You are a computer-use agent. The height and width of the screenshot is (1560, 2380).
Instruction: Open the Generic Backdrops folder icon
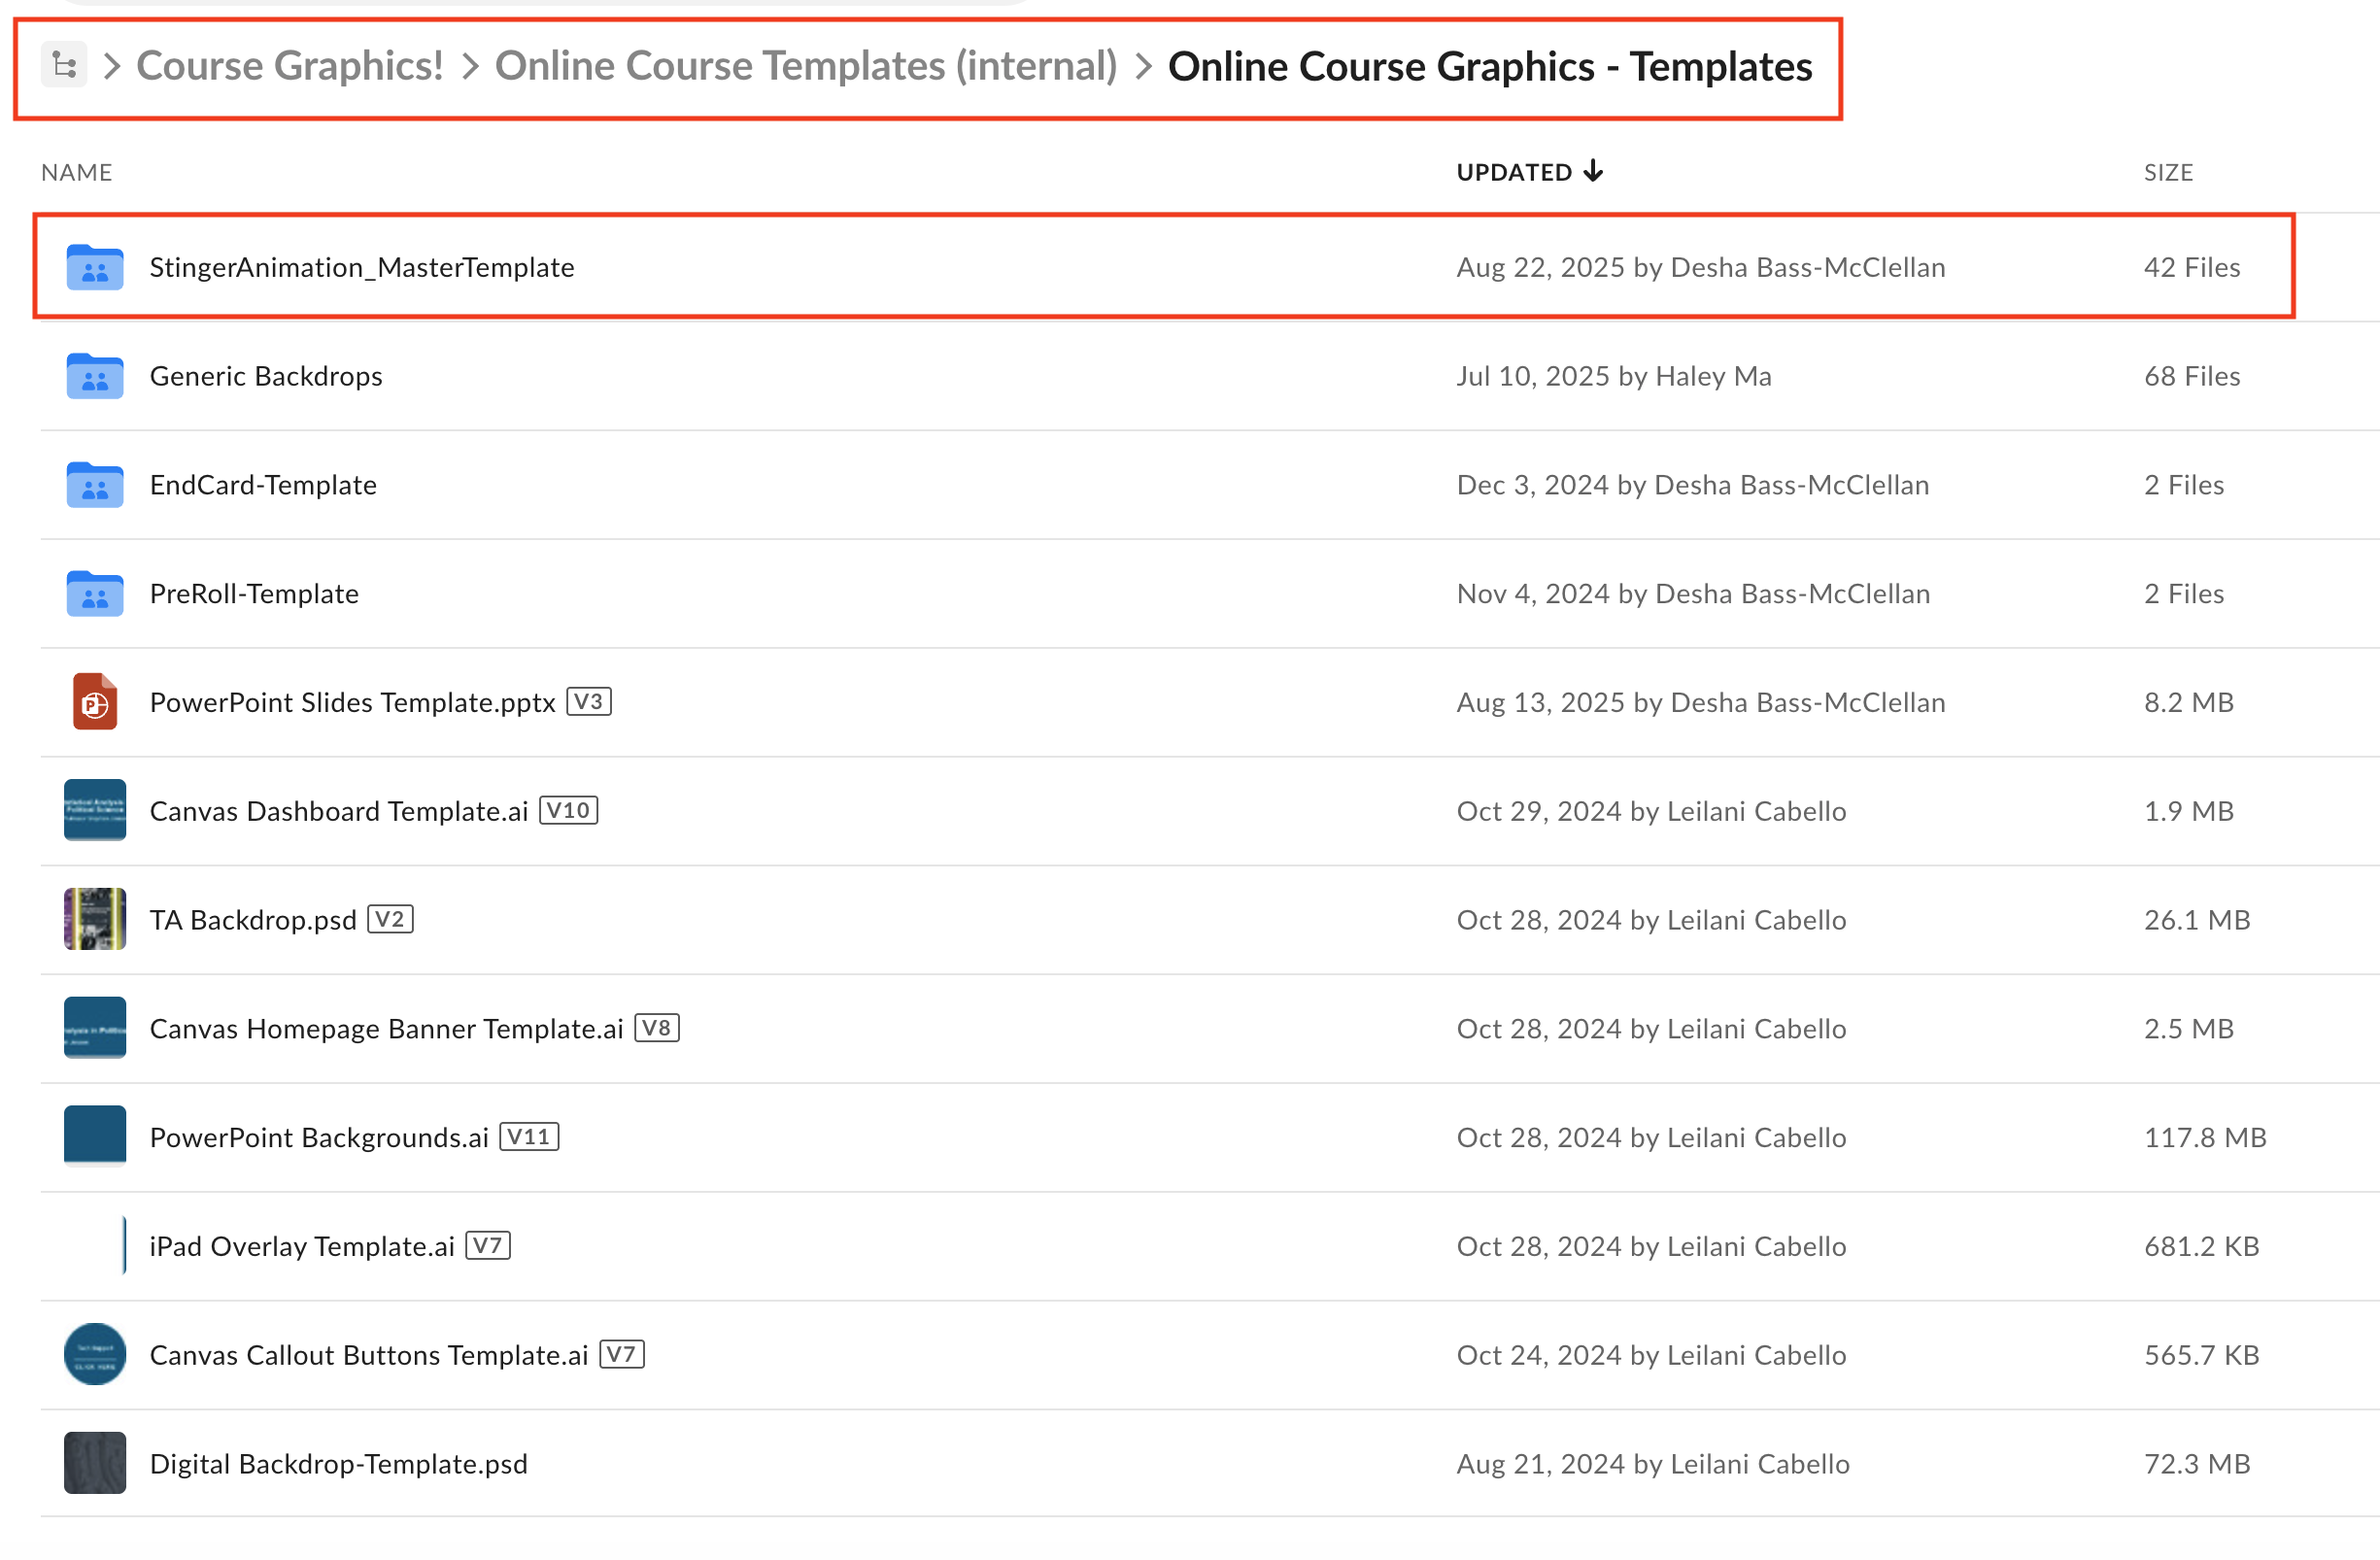tap(94, 376)
